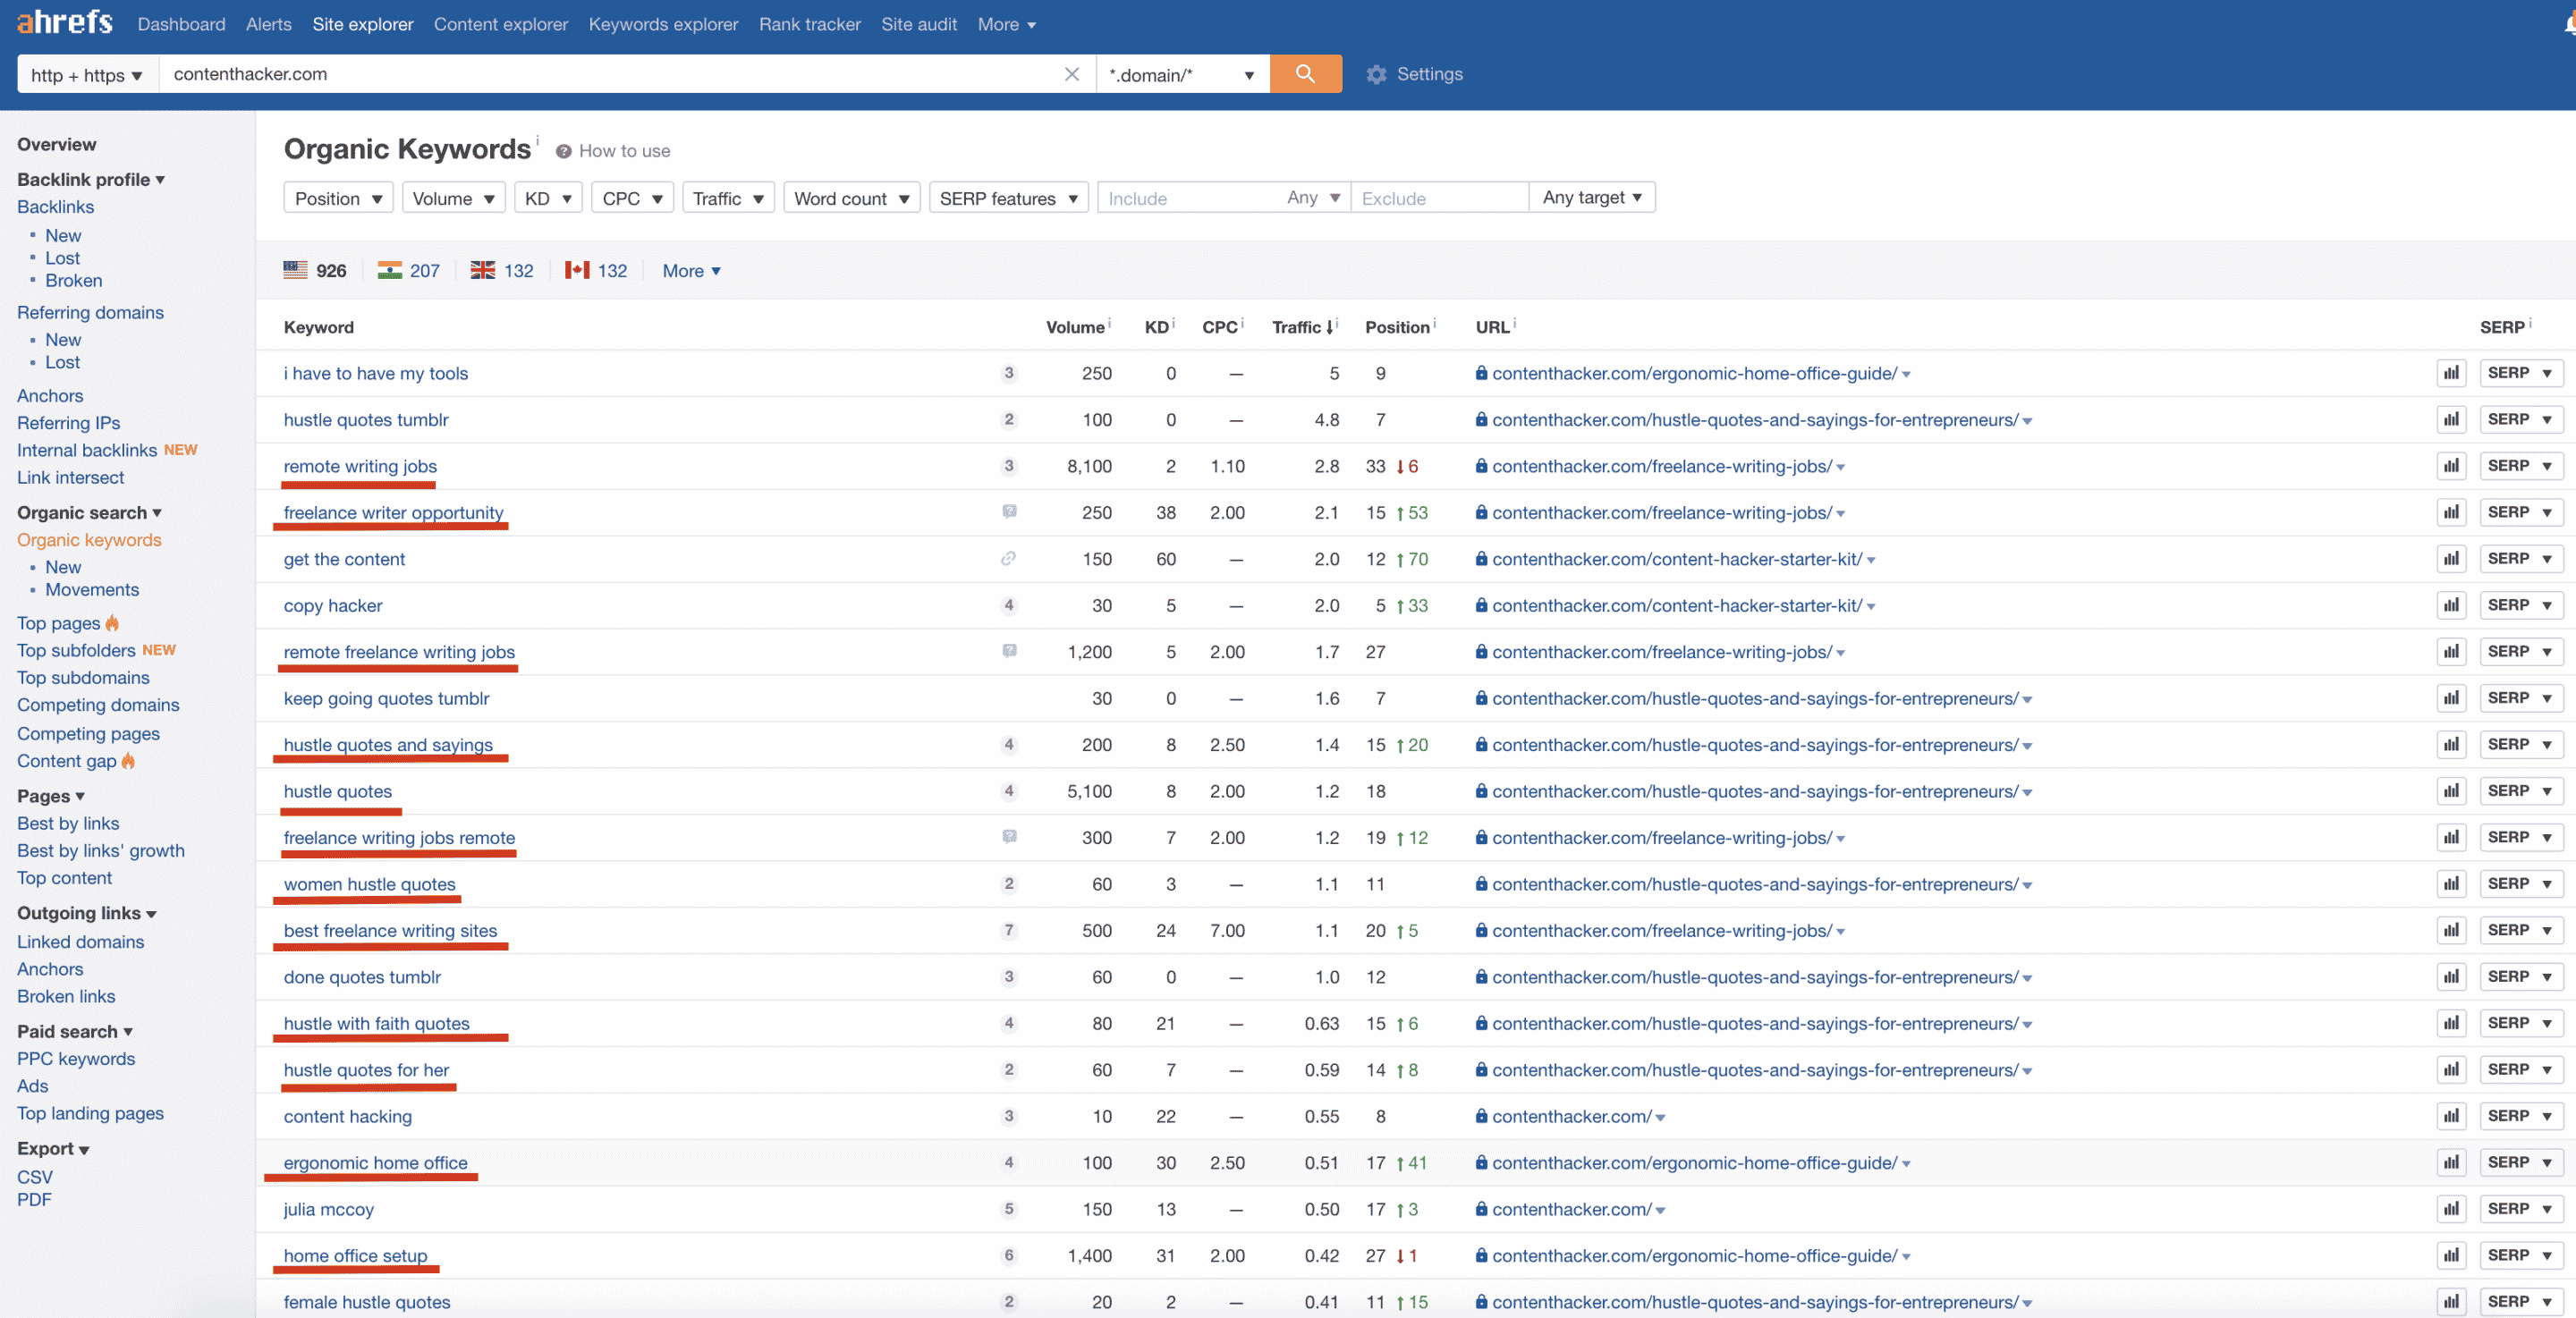Open Alerts in top navigation
This screenshot has width=2576, height=1318.
pyautogui.click(x=268, y=24)
